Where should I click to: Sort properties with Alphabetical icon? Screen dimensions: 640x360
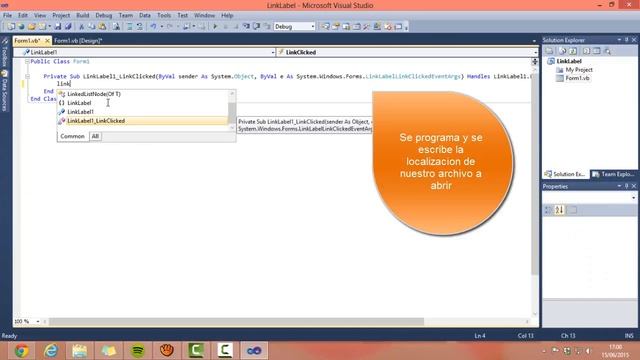(559, 210)
